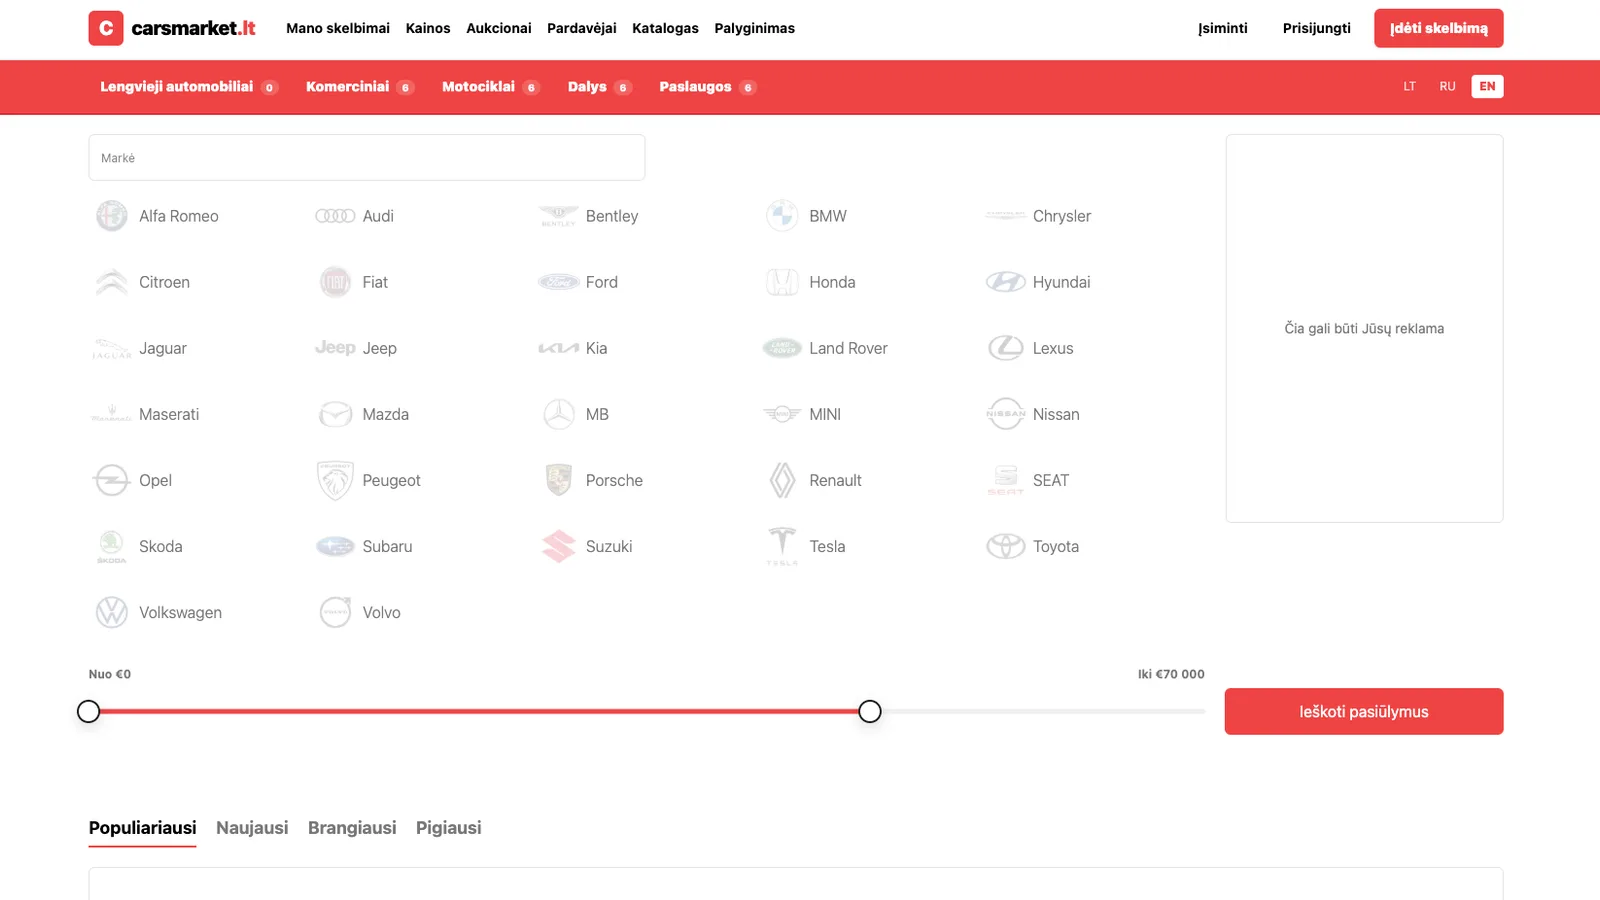Select Lengvieji automobiliai category
Screen dimensions: 1600x900
coord(189,87)
